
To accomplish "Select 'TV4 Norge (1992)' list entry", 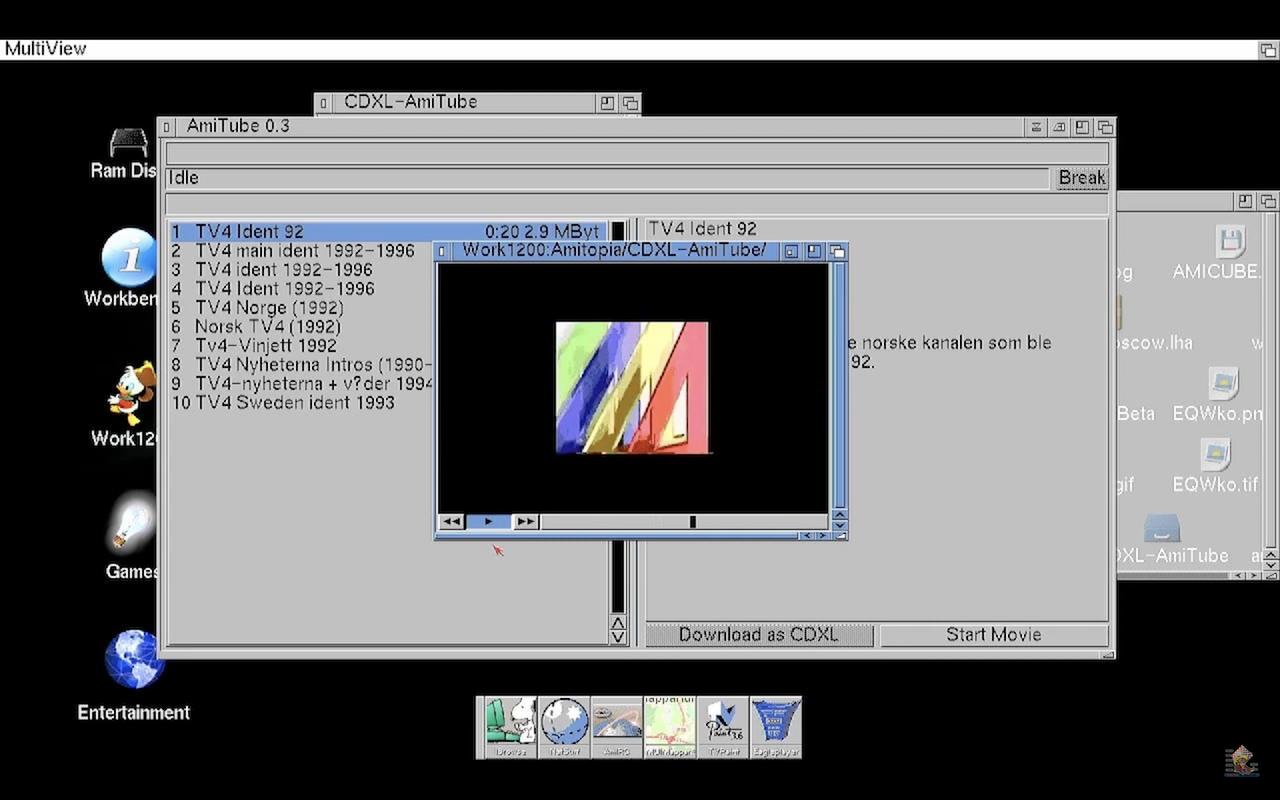I will tap(302, 307).
